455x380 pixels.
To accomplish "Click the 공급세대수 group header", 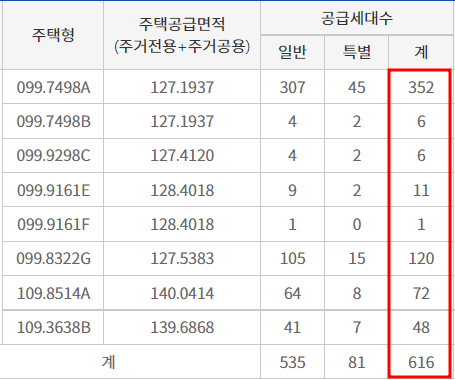I will (357, 18).
